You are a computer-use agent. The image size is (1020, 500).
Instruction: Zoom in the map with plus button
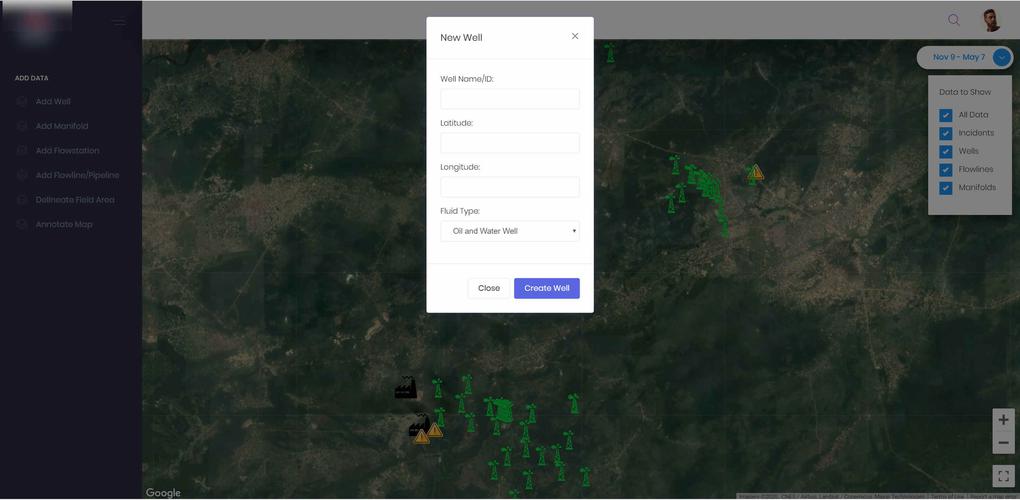[1003, 420]
